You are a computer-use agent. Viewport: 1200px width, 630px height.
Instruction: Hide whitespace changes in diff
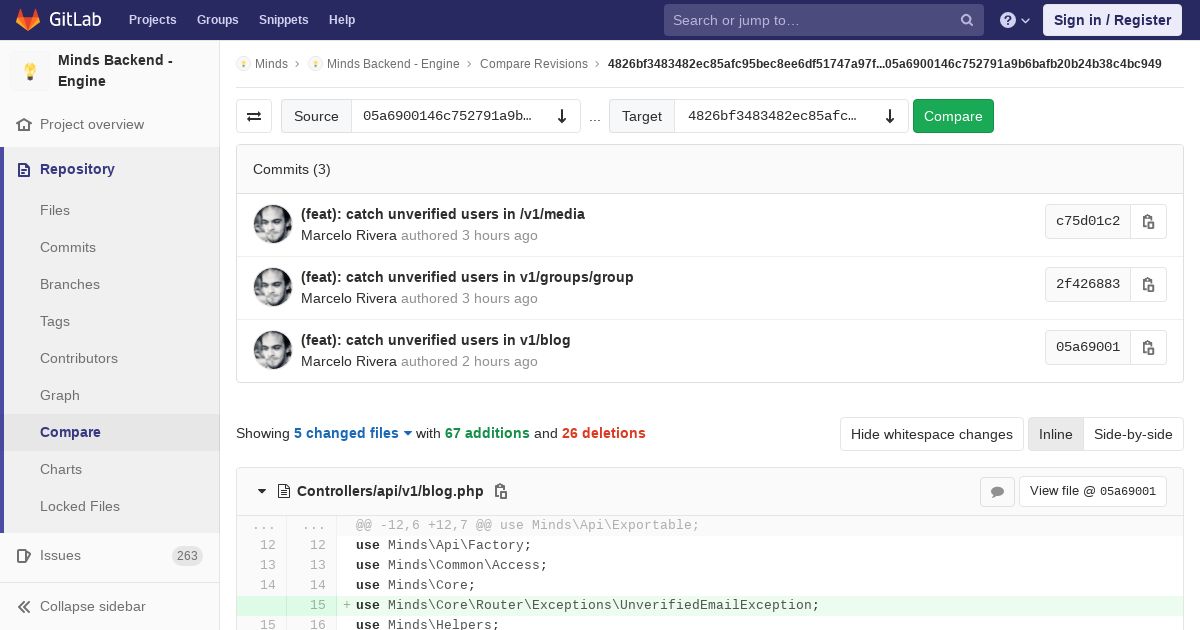931,434
